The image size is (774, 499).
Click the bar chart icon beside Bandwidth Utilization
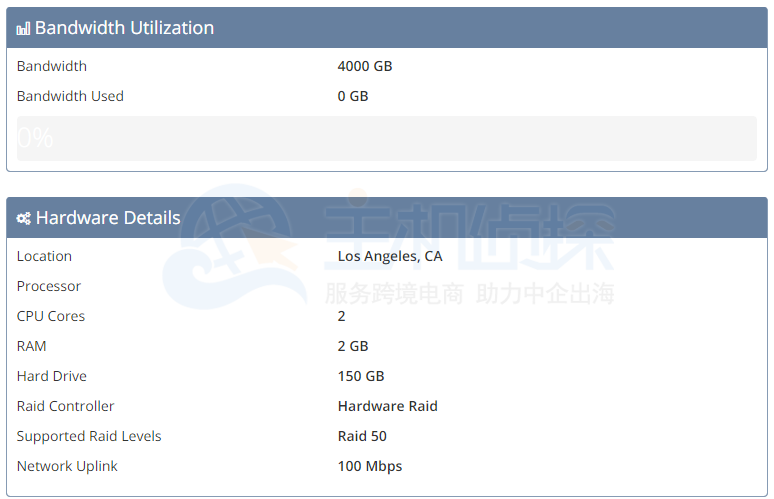pyautogui.click(x=23, y=29)
